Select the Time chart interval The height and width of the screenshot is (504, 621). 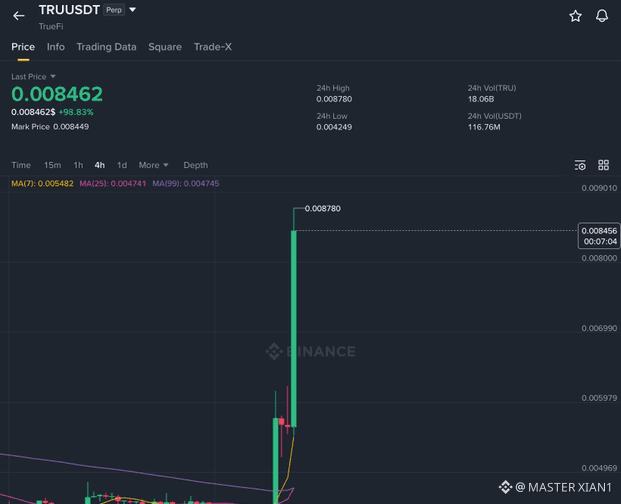point(21,165)
